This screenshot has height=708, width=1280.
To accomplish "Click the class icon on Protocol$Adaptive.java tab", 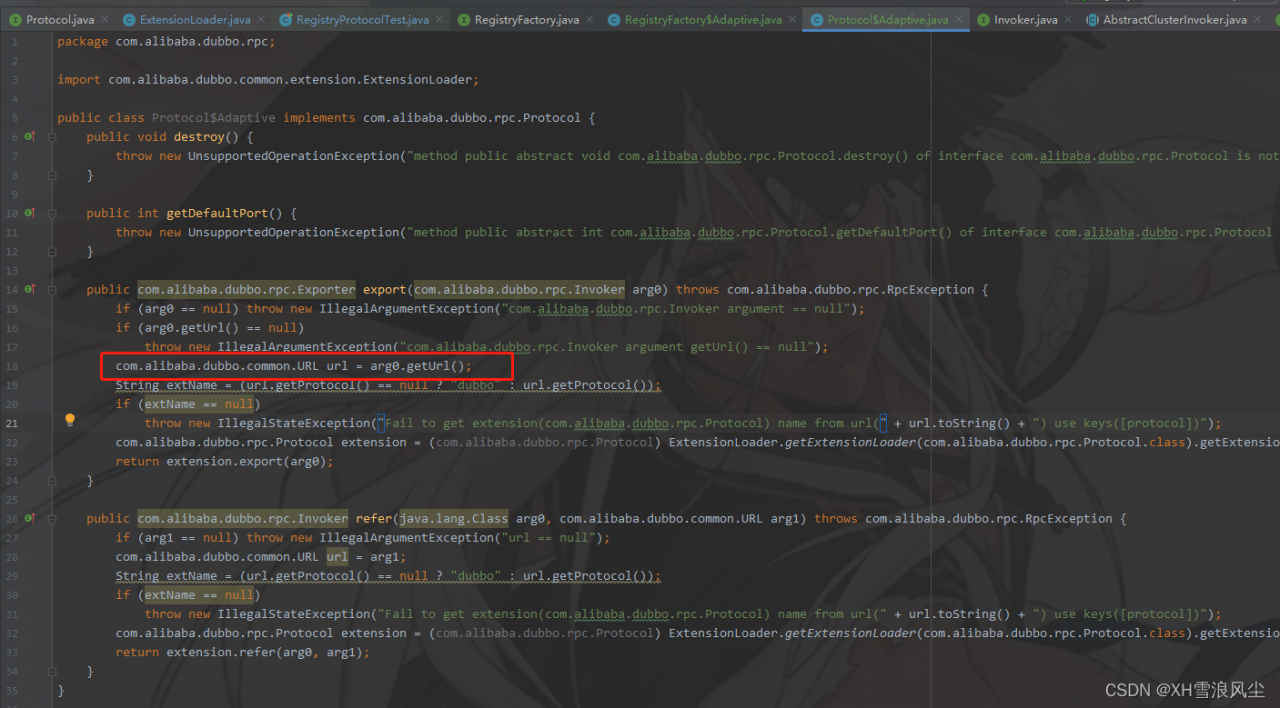I will pos(817,19).
